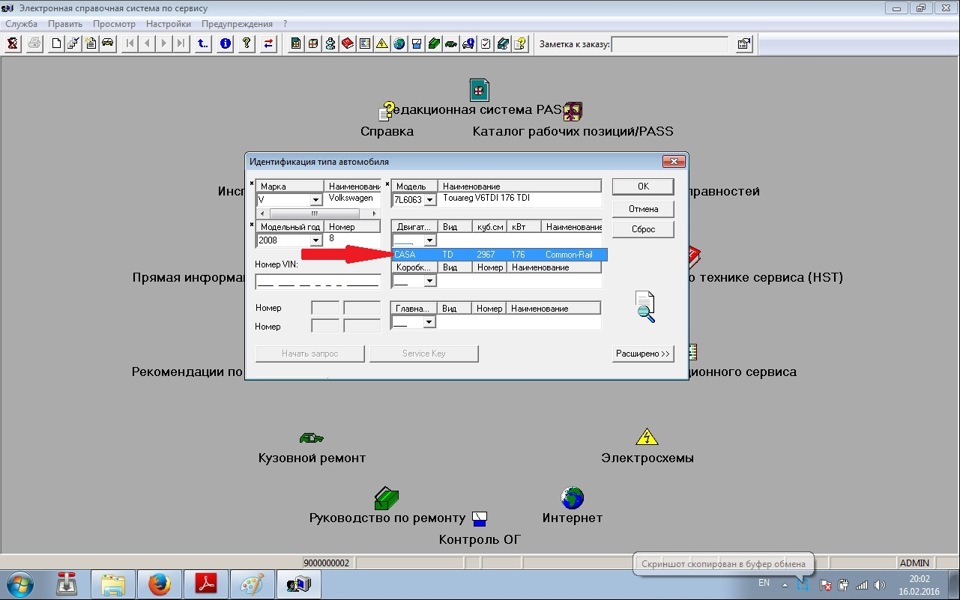This screenshot has width=960, height=600.
Task: Open the ? help menu
Action: coord(285,24)
